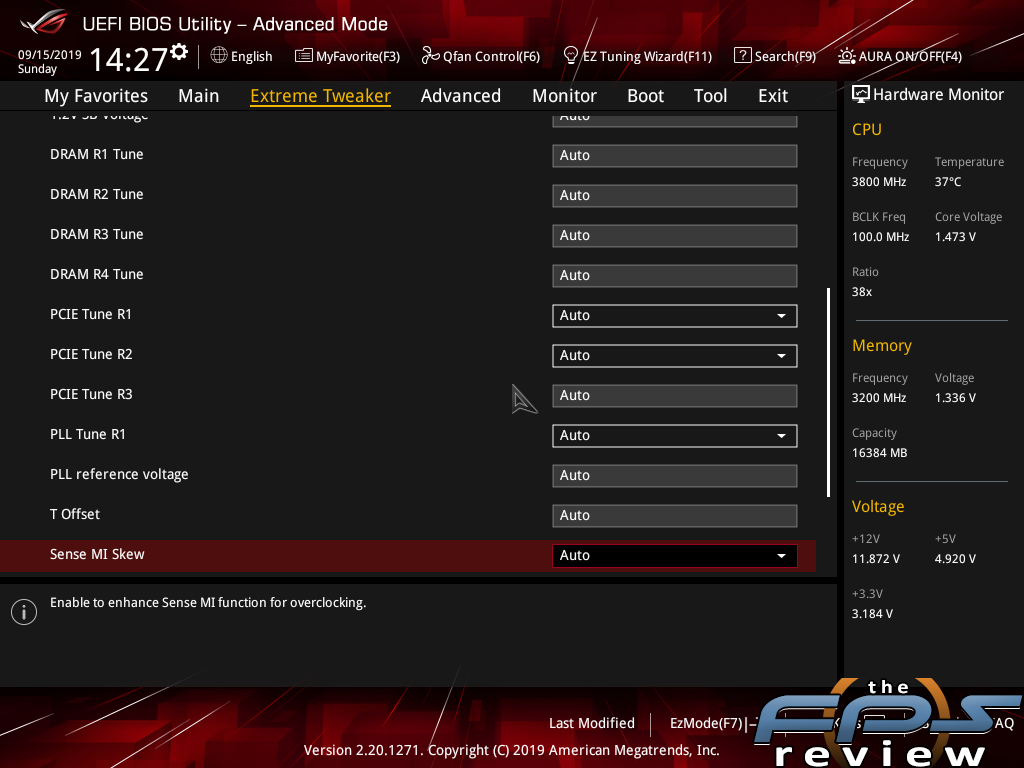This screenshot has height=768, width=1024.
Task: Click the MyFavorite list icon
Action: (x=303, y=56)
